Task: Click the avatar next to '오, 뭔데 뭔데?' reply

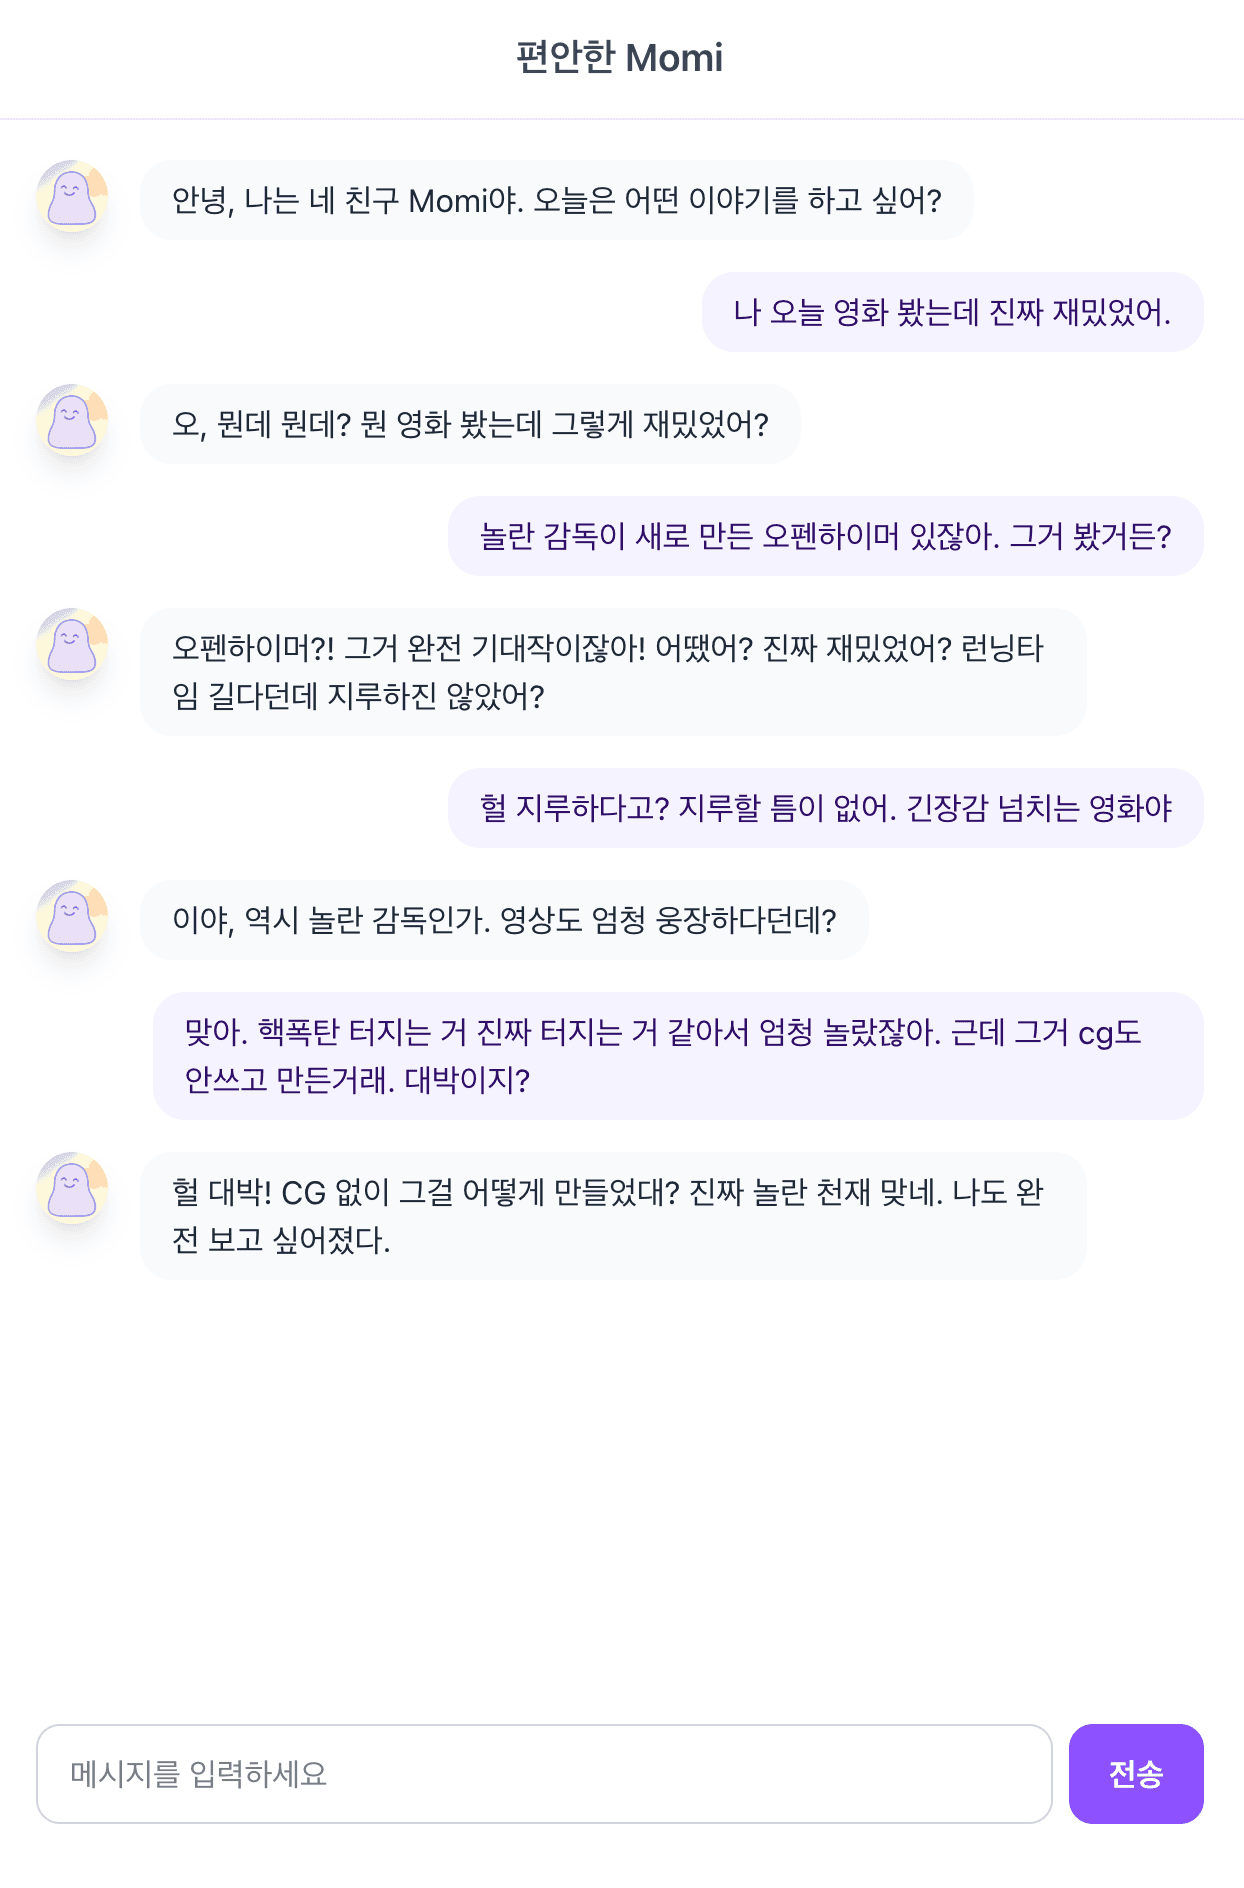Action: (x=72, y=420)
